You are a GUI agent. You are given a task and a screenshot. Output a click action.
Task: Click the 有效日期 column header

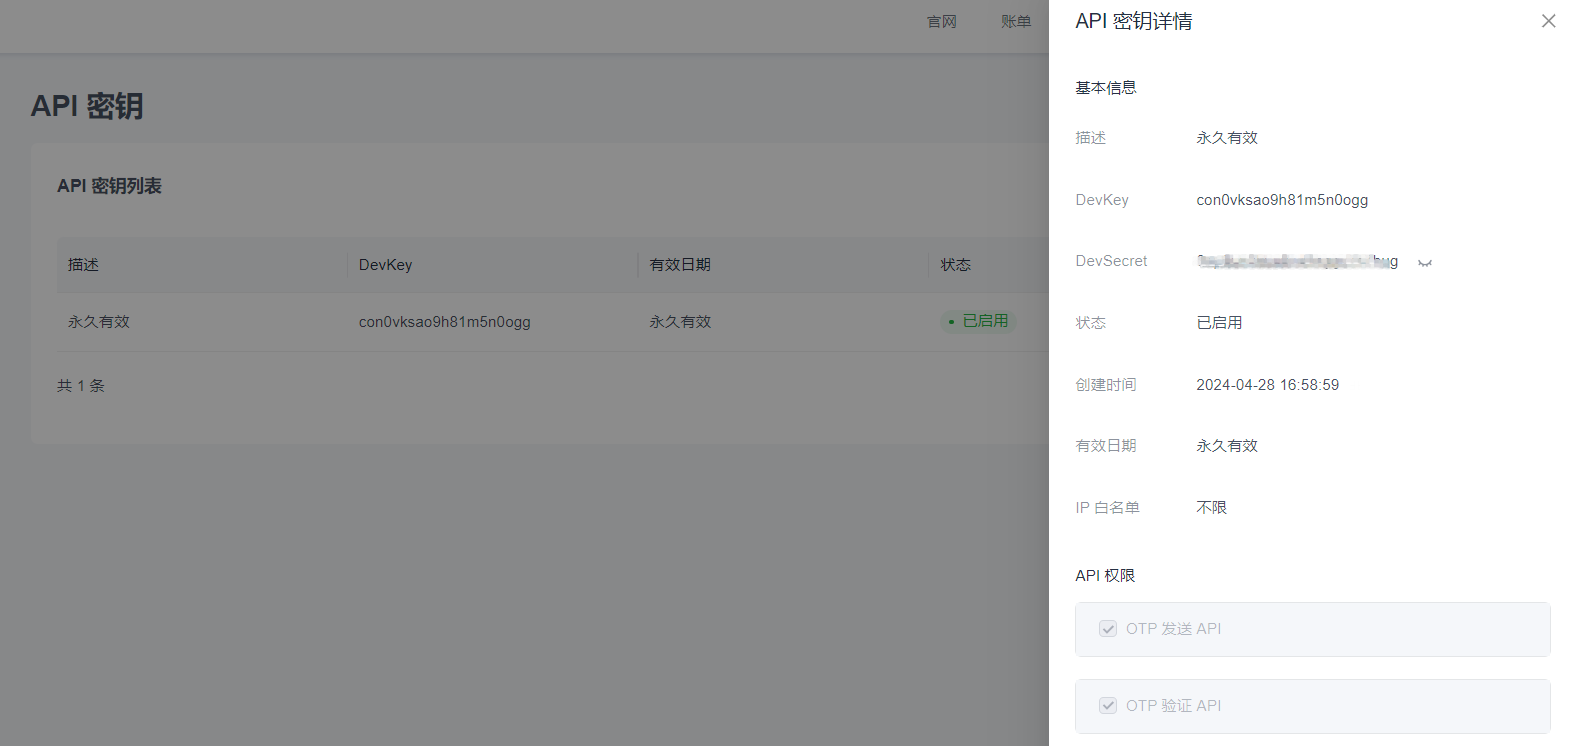[x=680, y=265]
